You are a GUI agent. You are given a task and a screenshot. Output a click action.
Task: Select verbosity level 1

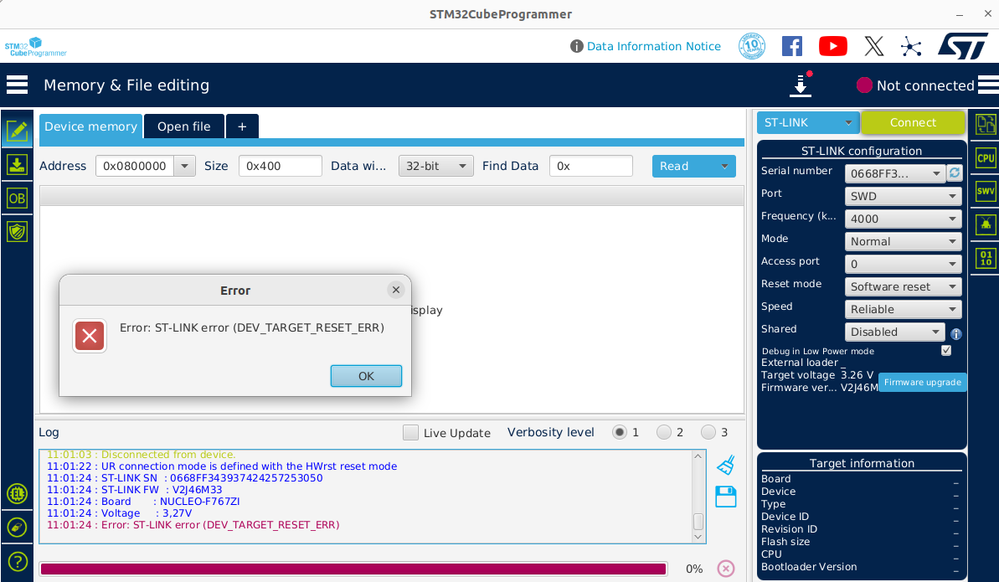619,432
